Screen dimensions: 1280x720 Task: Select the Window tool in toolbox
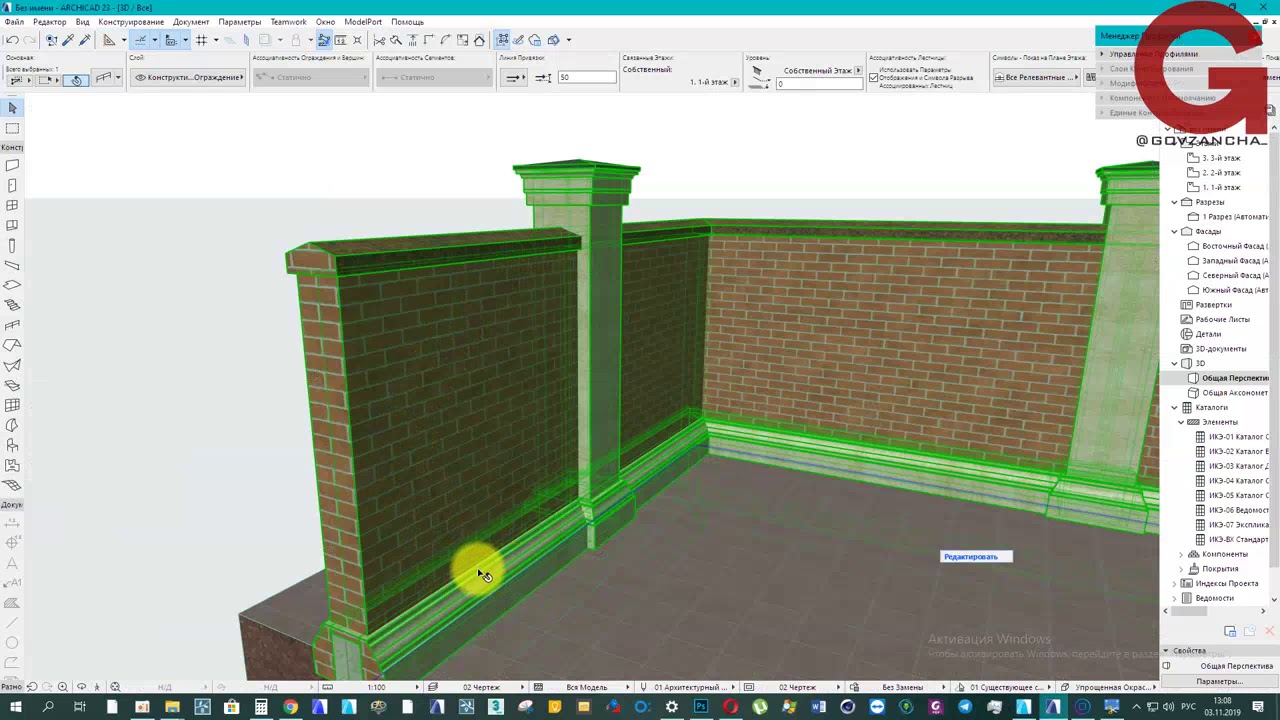pos(12,205)
